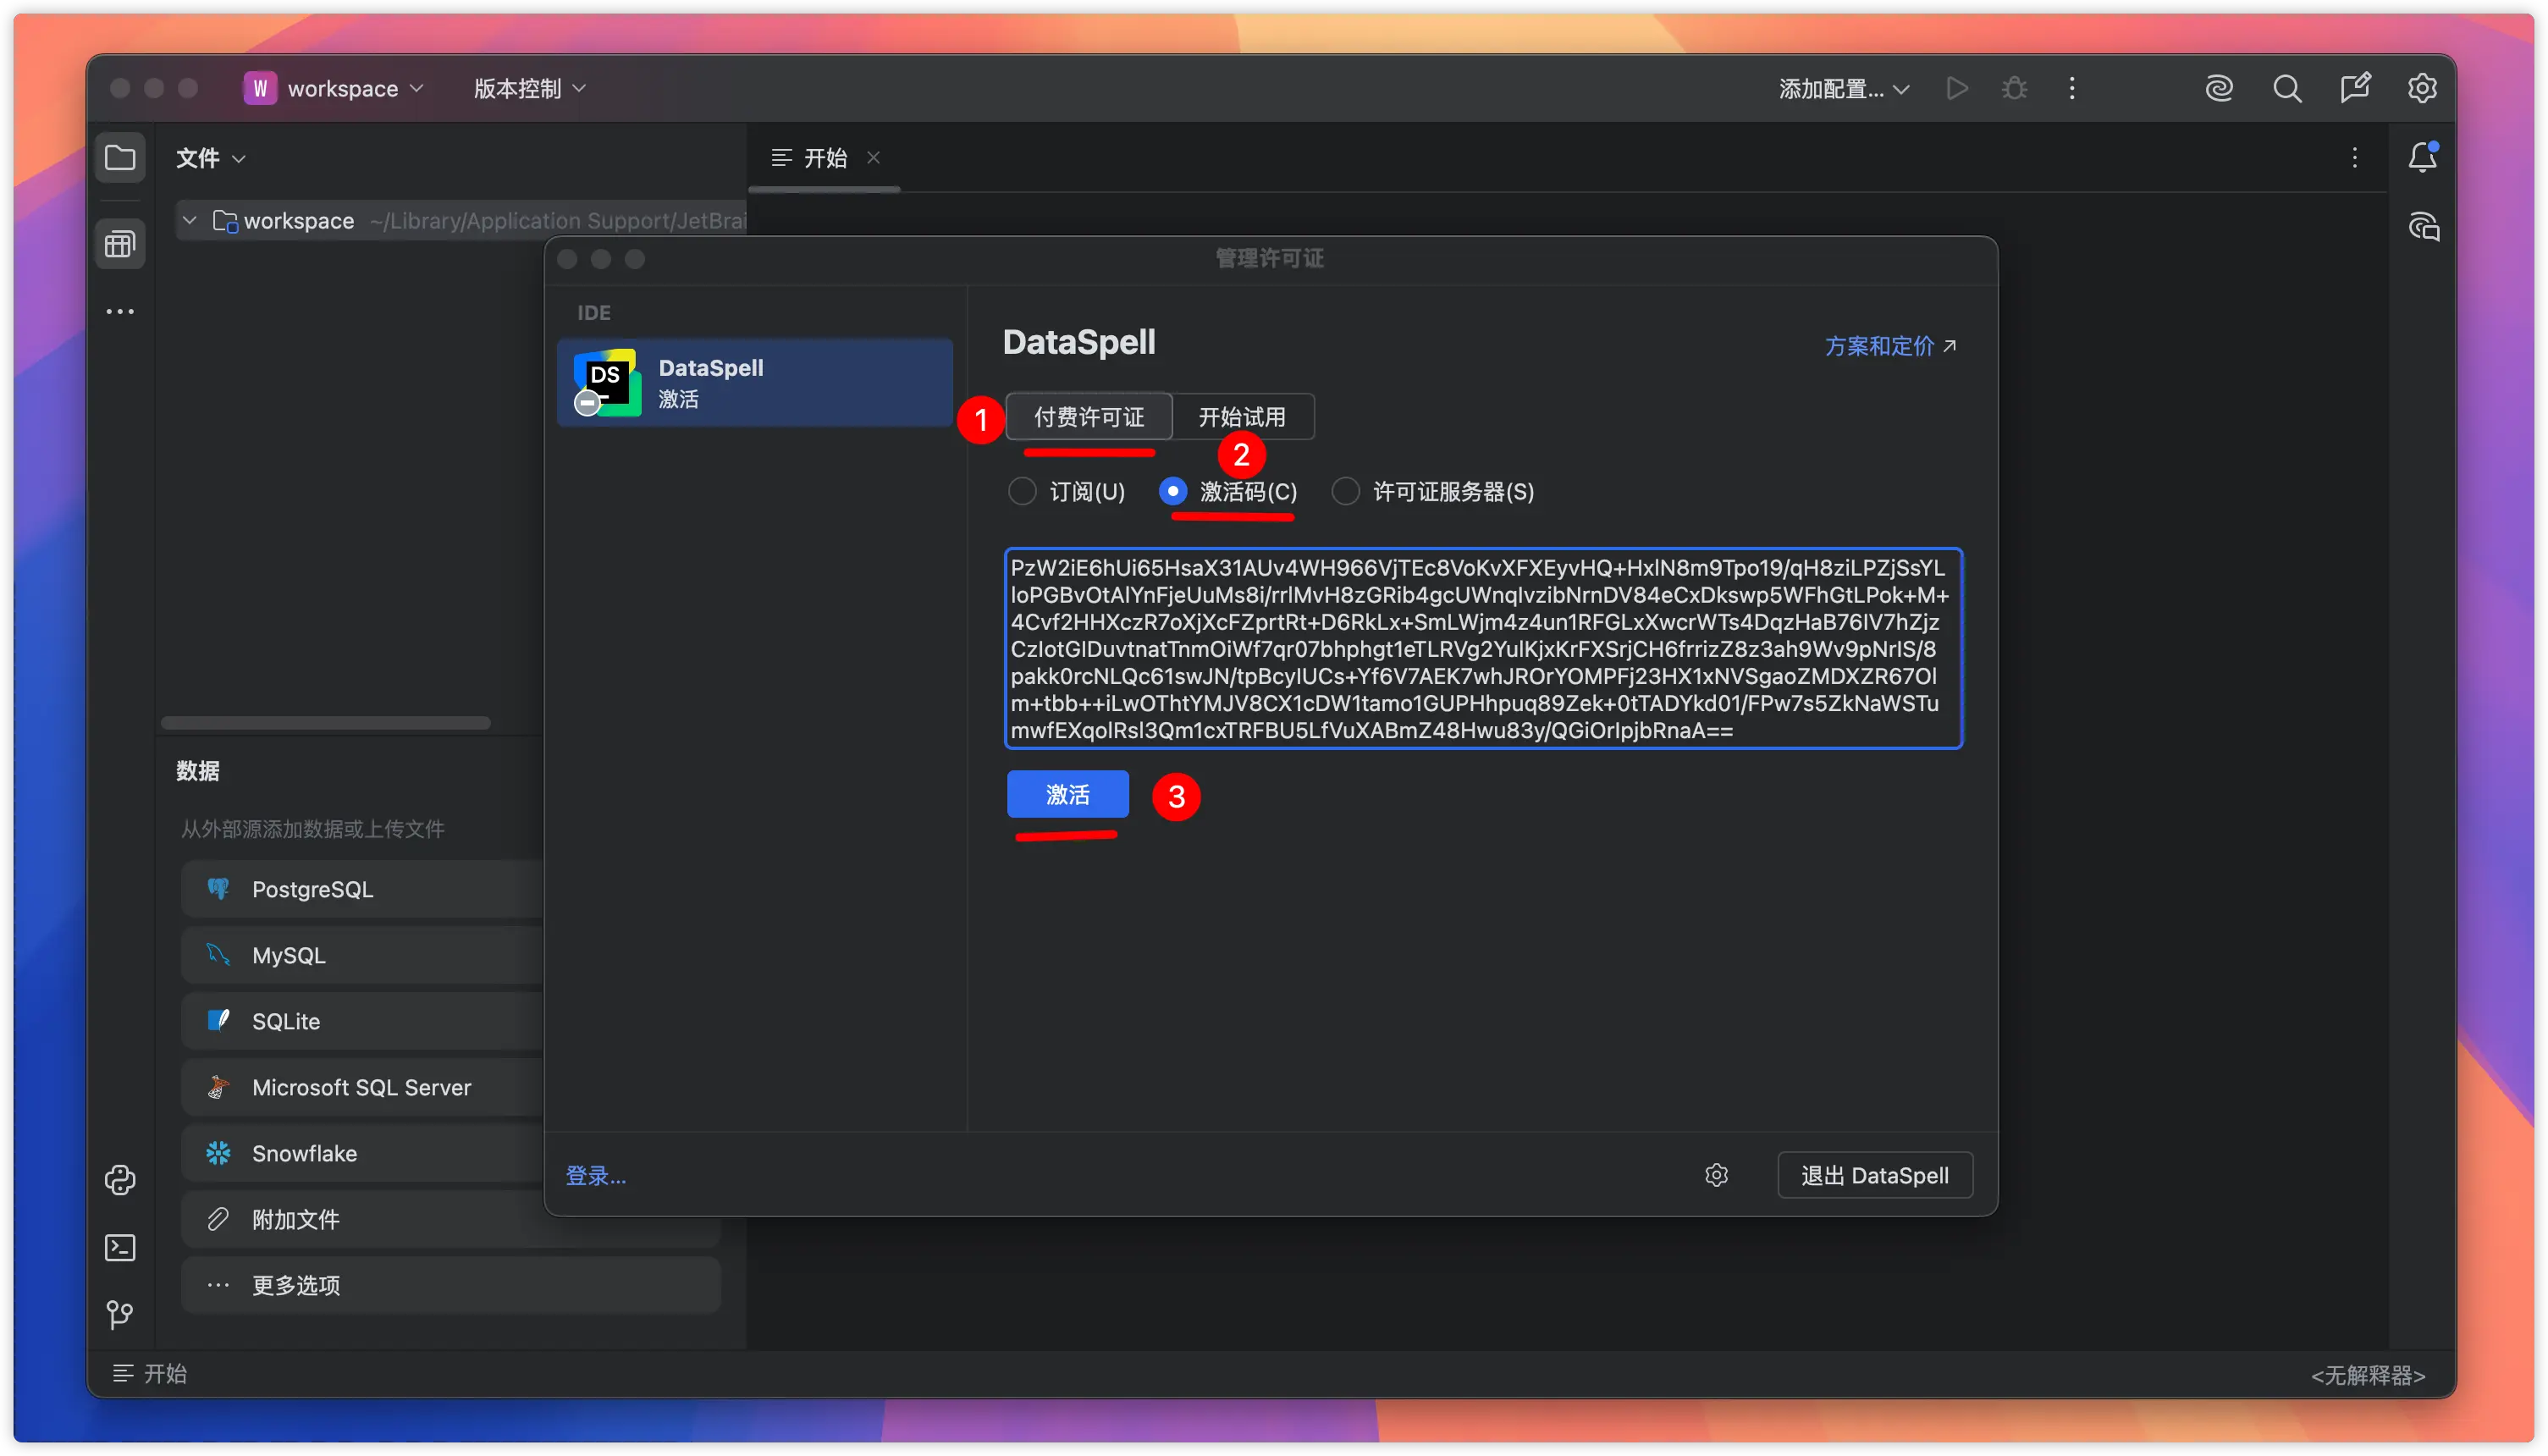2548x1456 pixels.
Task: Click the AI Assistant chat icon
Action: [2423, 227]
